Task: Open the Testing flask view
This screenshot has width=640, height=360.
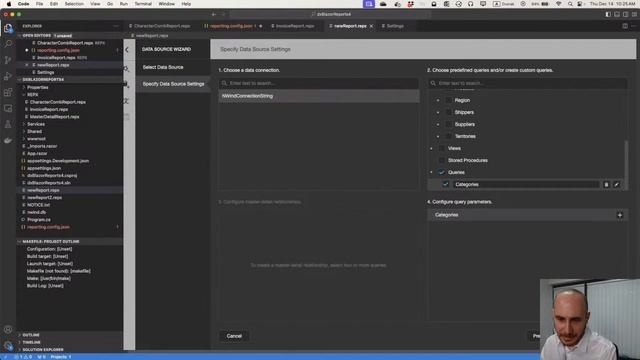Action: pyautogui.click(x=8, y=124)
